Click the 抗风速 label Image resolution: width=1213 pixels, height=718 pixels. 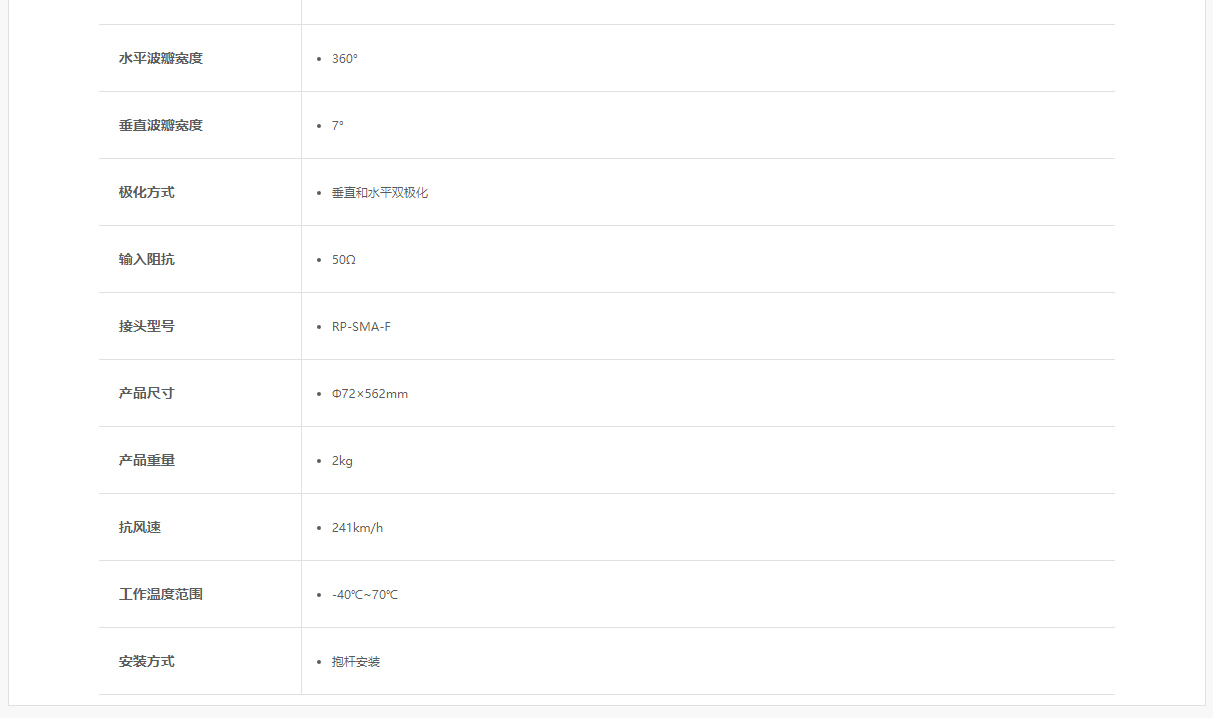[x=139, y=527]
